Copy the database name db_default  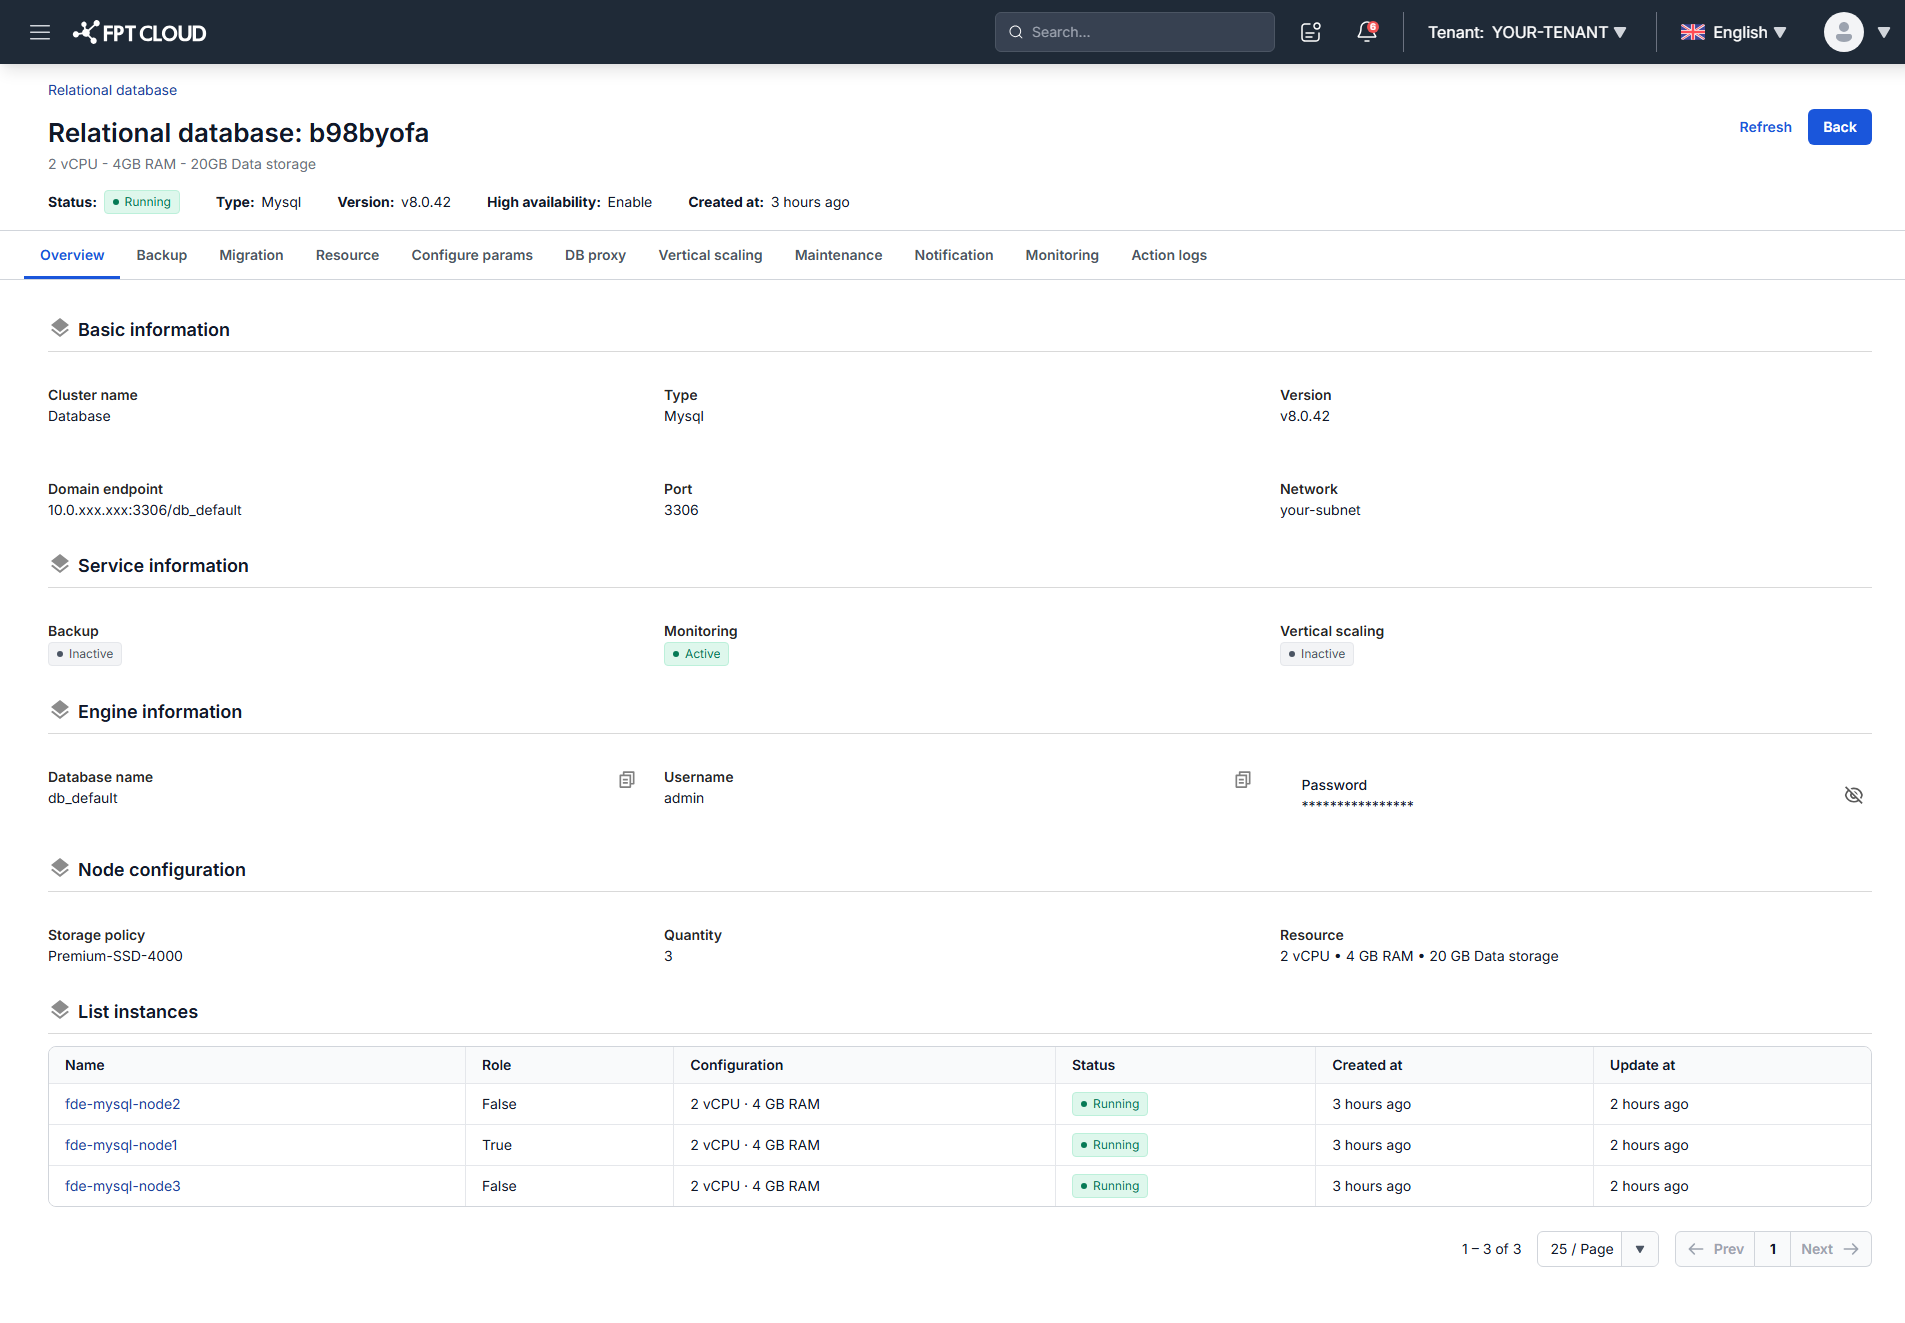(627, 779)
